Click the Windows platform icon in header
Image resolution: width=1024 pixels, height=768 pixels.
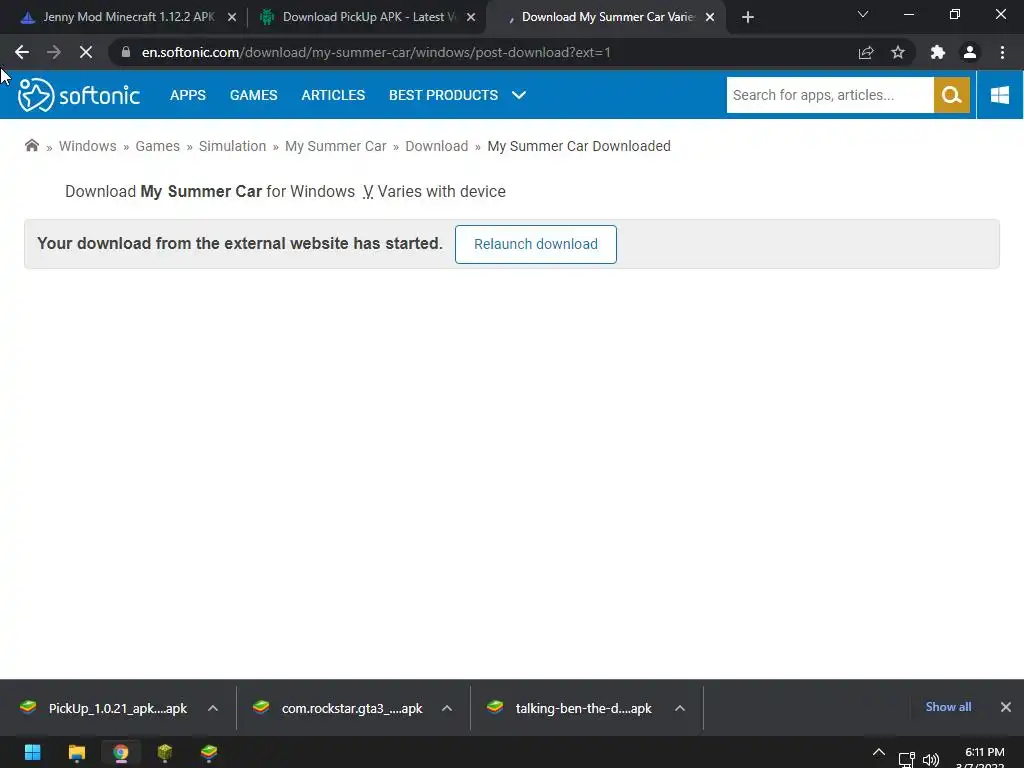(x=1000, y=95)
